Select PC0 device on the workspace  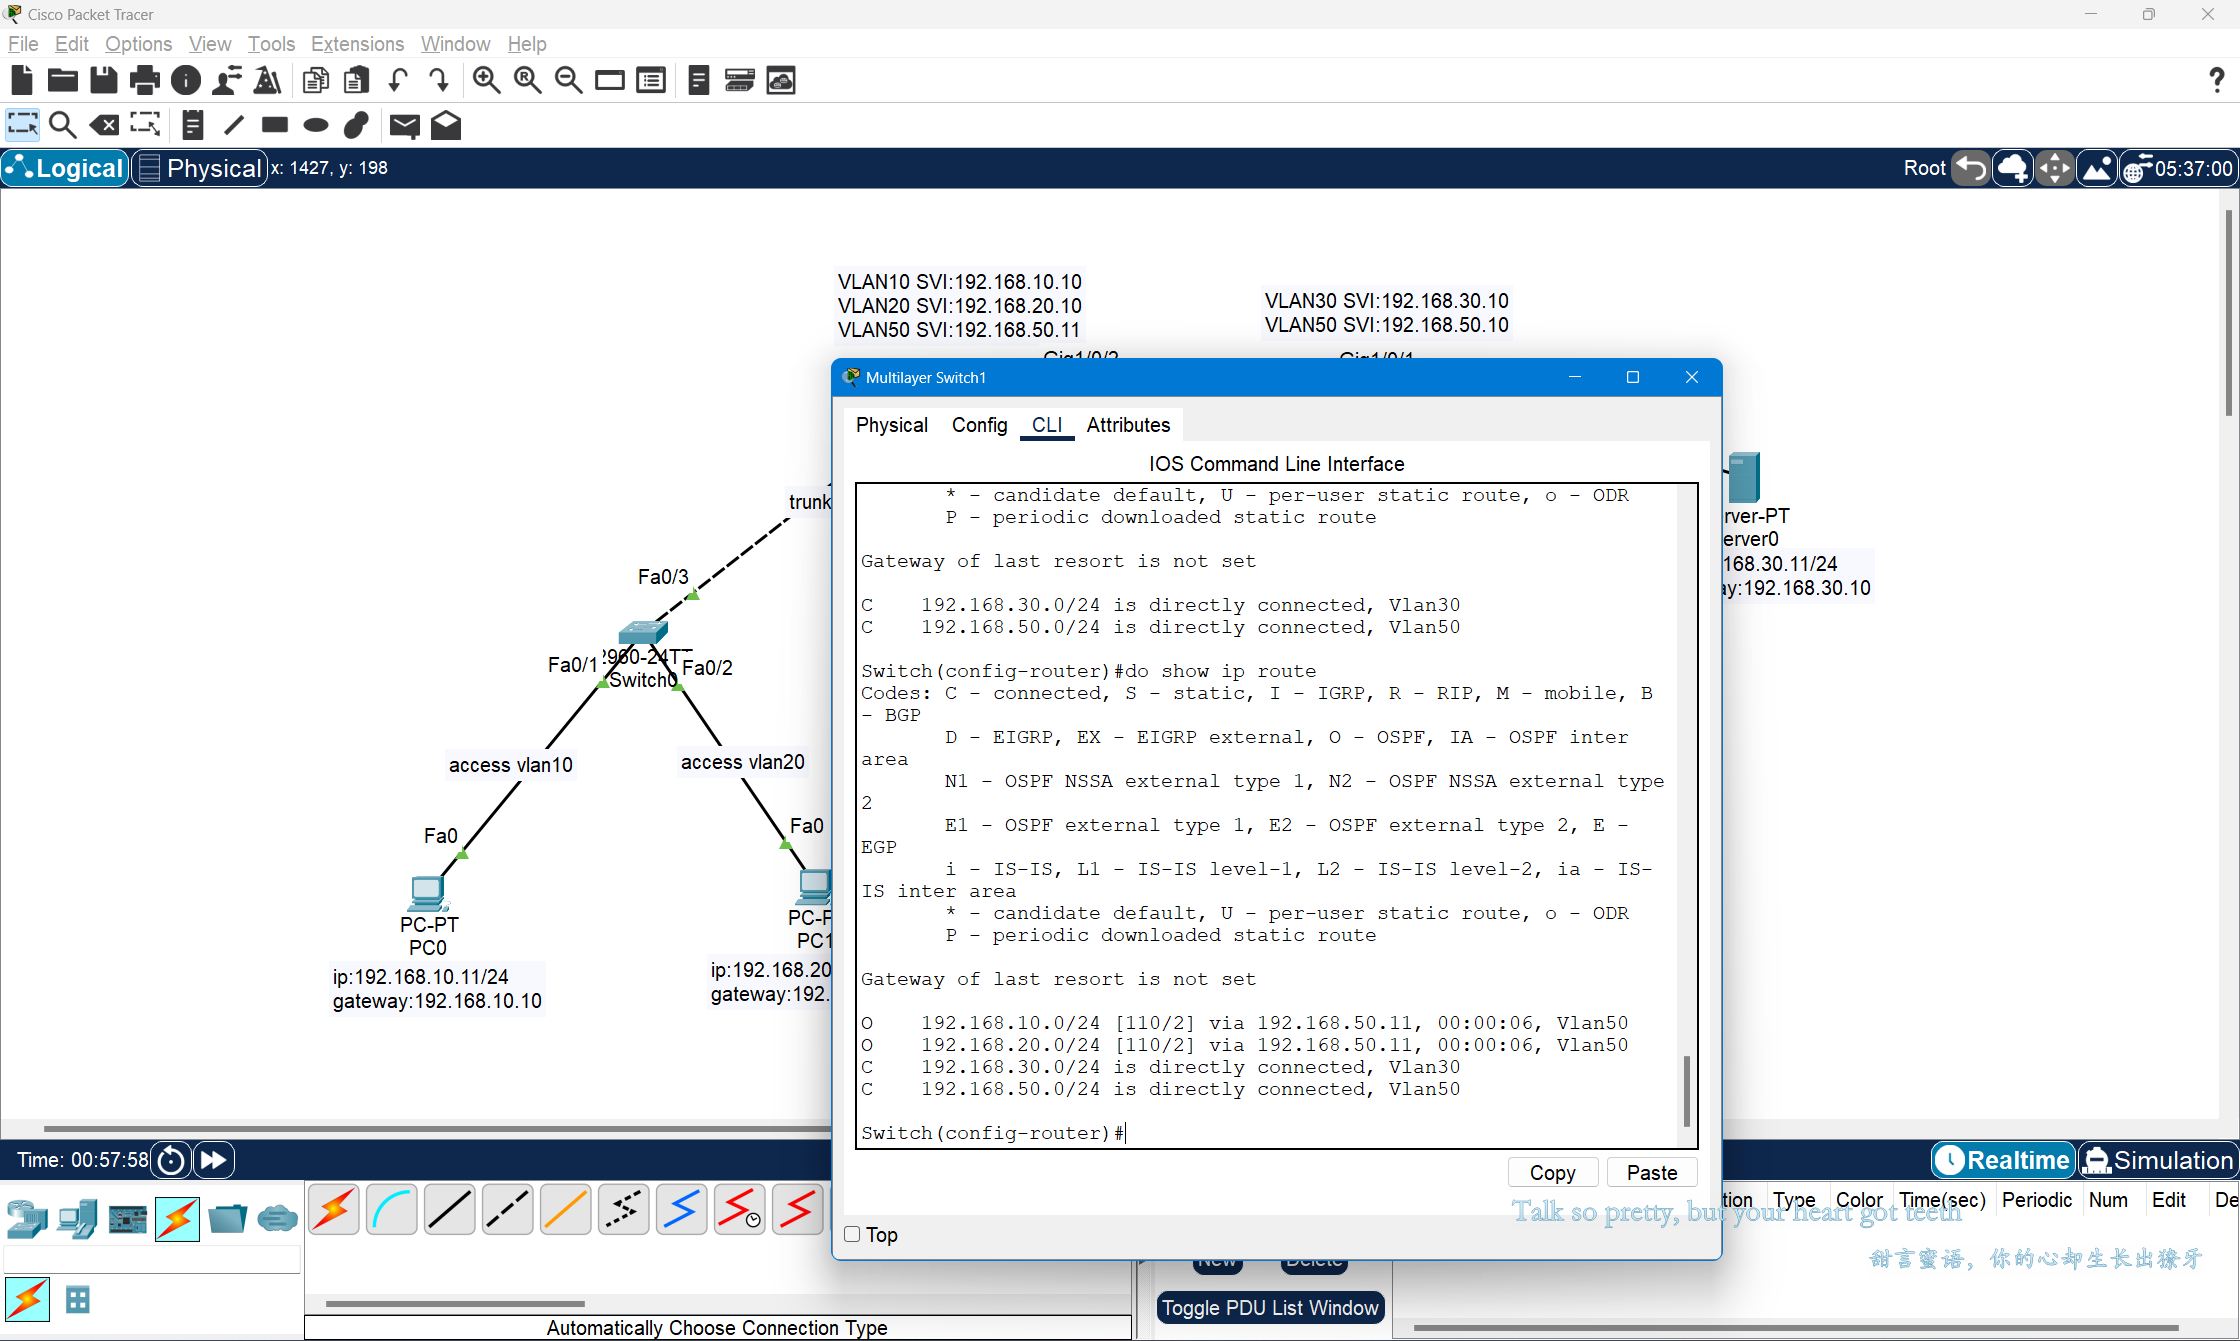tap(428, 892)
